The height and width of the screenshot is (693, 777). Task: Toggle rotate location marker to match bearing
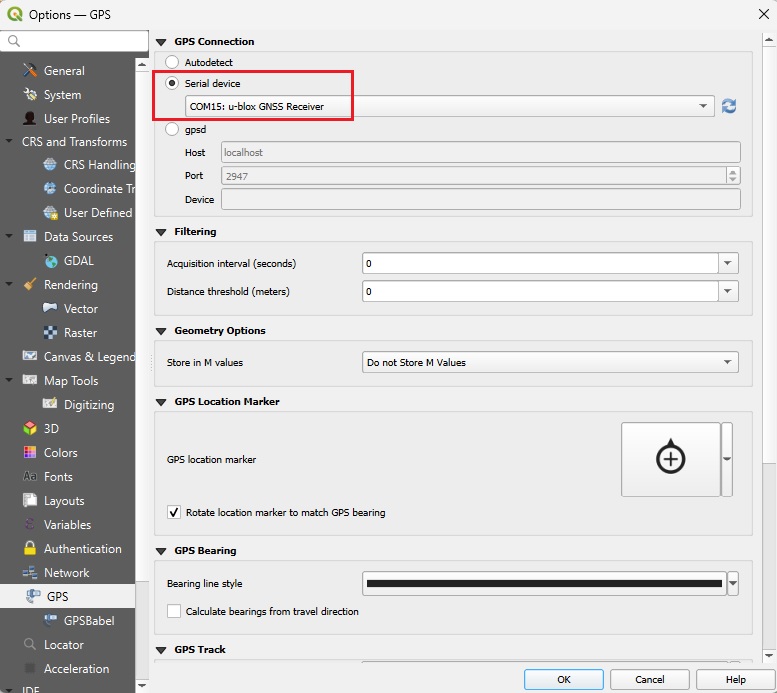(x=175, y=512)
